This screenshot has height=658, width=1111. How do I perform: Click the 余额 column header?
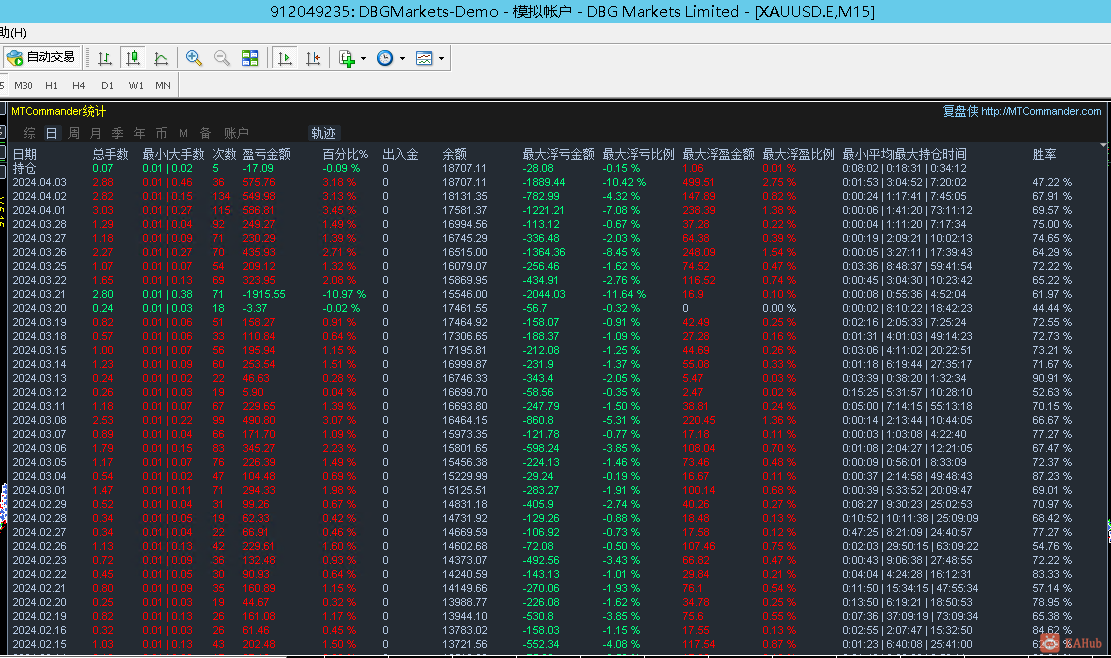point(455,154)
